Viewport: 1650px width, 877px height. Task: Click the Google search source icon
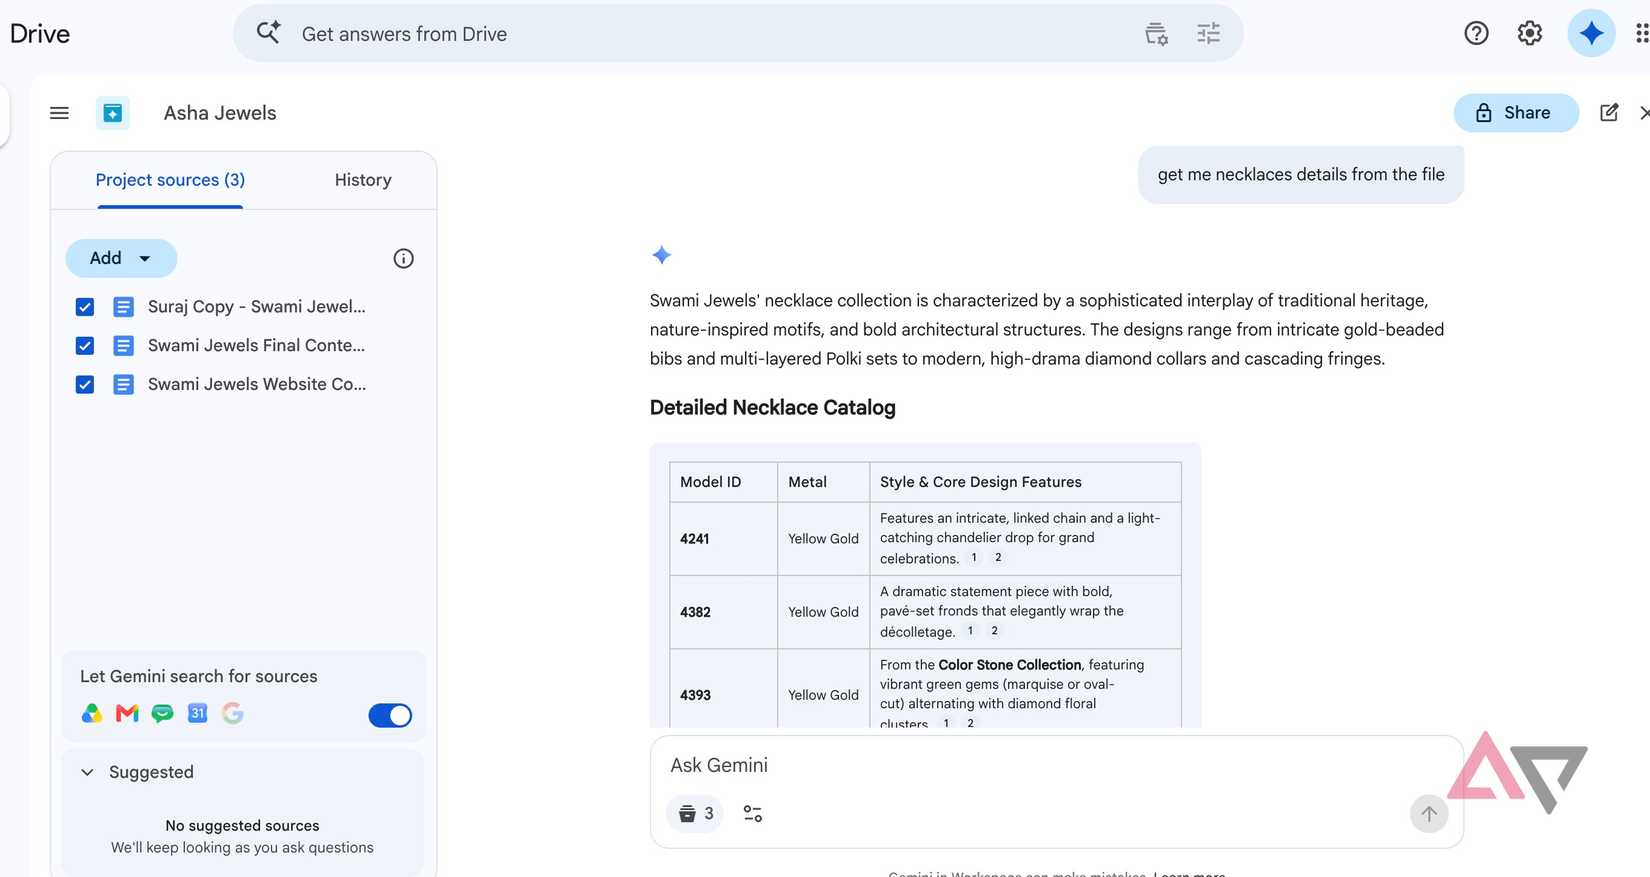click(x=233, y=713)
